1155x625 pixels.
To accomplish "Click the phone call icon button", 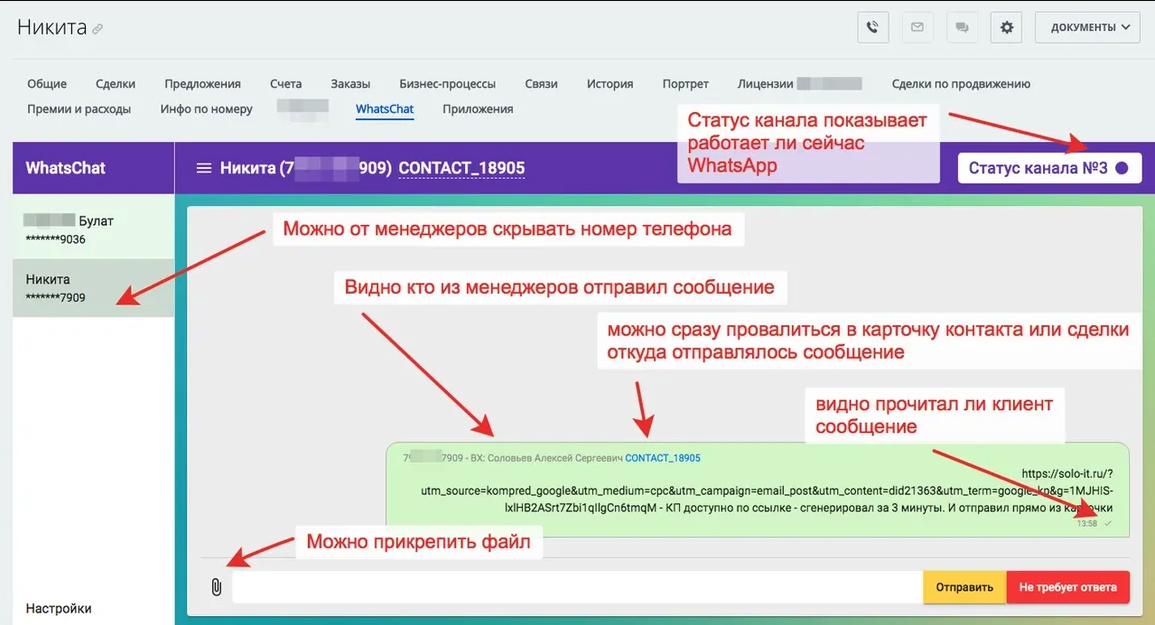I will pos(873,28).
